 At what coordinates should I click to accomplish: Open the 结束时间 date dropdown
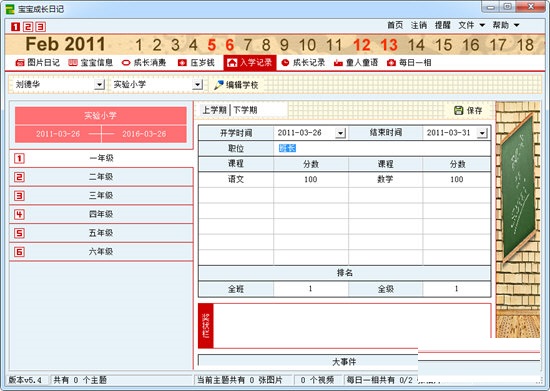[x=482, y=133]
